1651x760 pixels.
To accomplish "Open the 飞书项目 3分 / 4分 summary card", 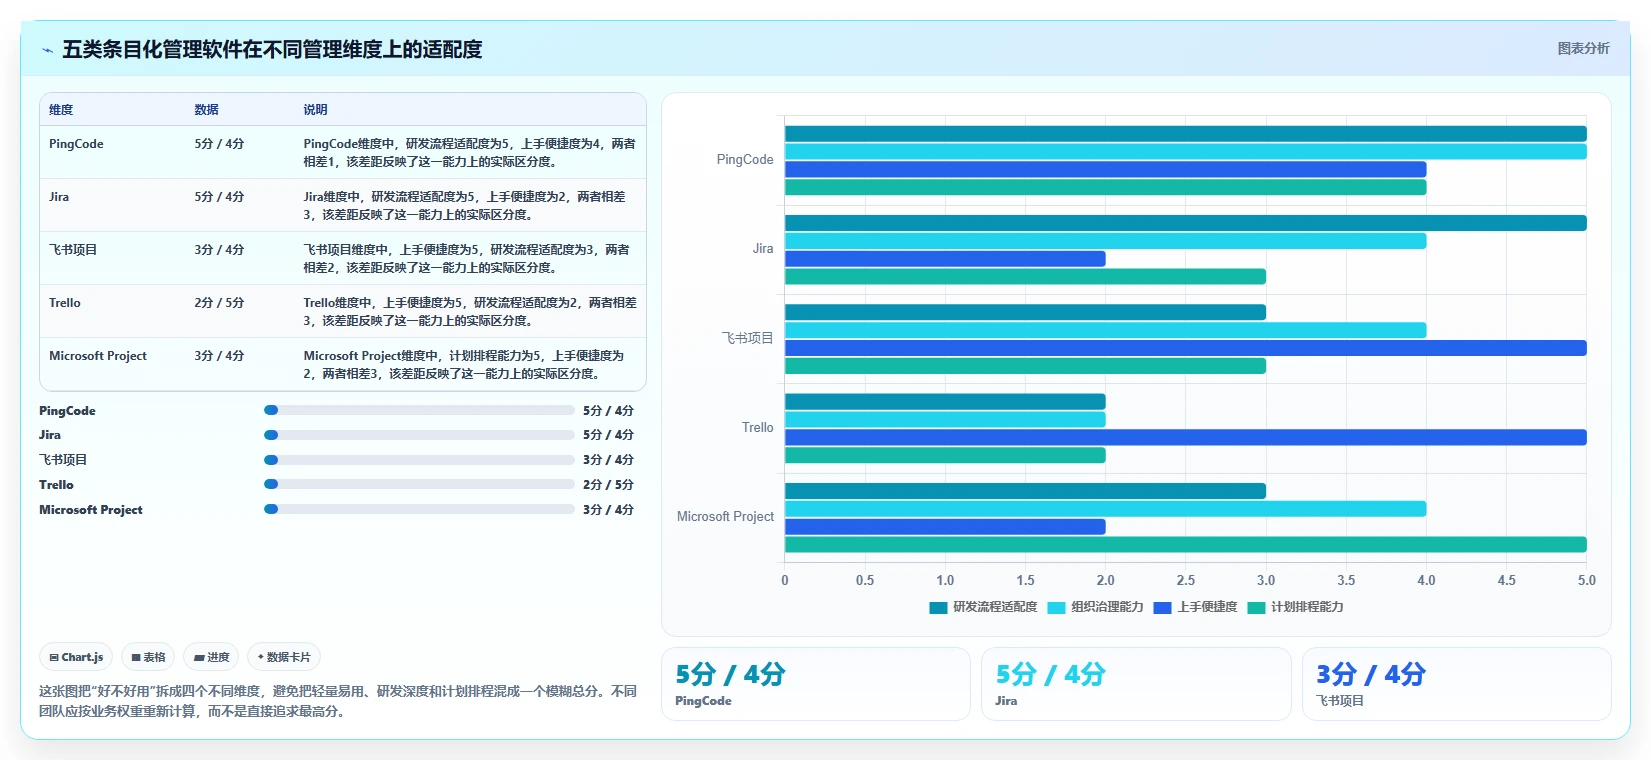I will (x=1456, y=684).
